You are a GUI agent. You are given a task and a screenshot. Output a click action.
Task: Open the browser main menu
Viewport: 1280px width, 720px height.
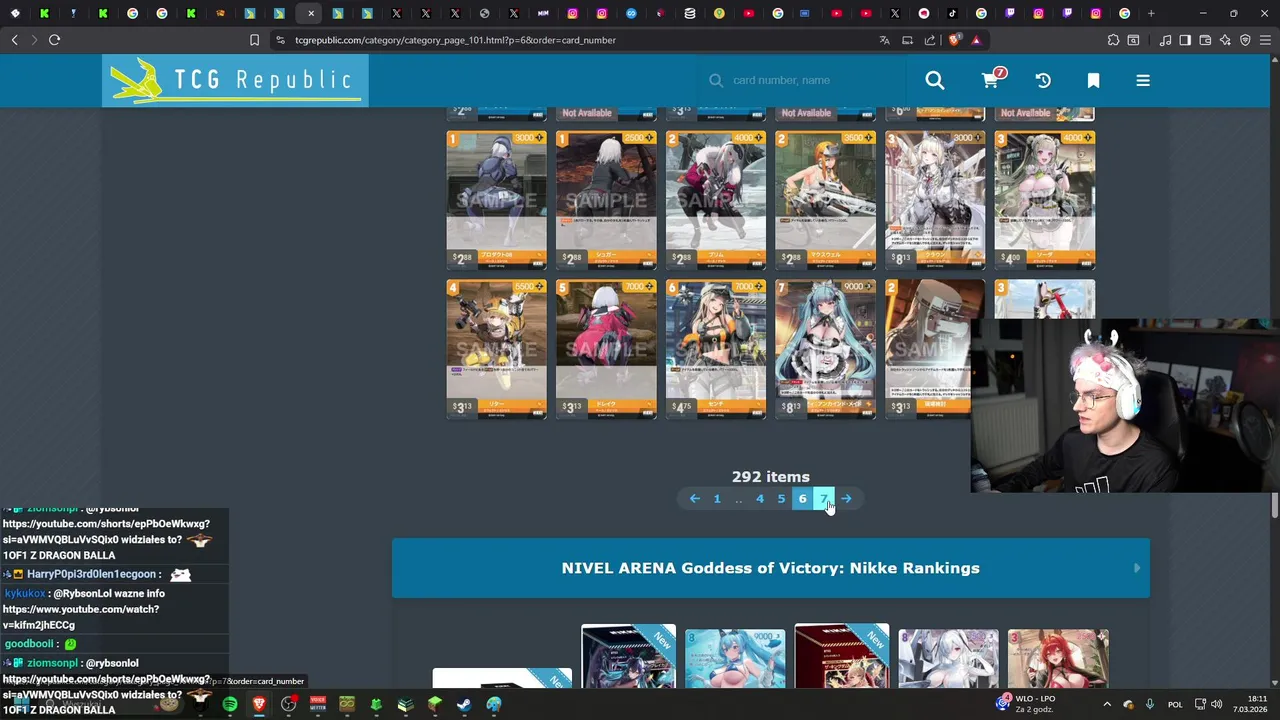pyautogui.click(x=1265, y=40)
